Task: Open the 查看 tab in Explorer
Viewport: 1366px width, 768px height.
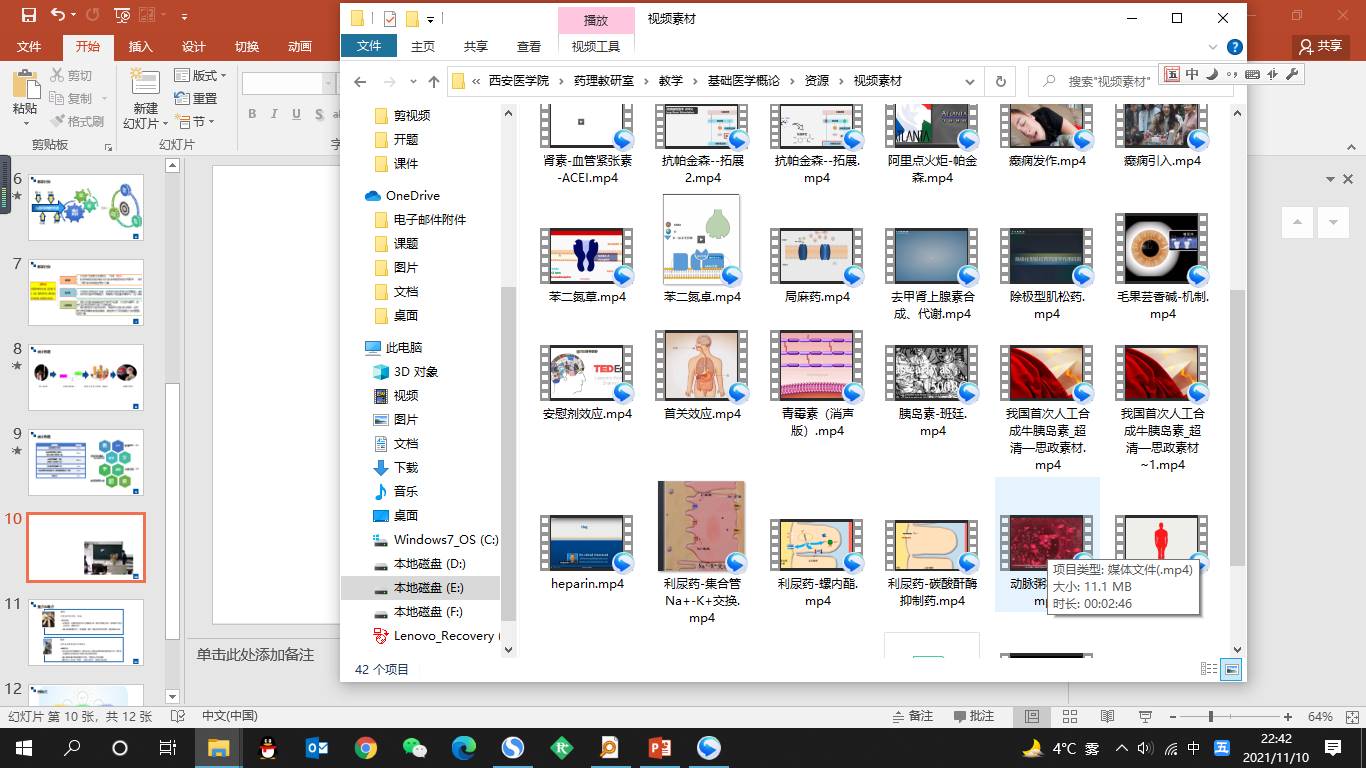Action: coord(528,47)
